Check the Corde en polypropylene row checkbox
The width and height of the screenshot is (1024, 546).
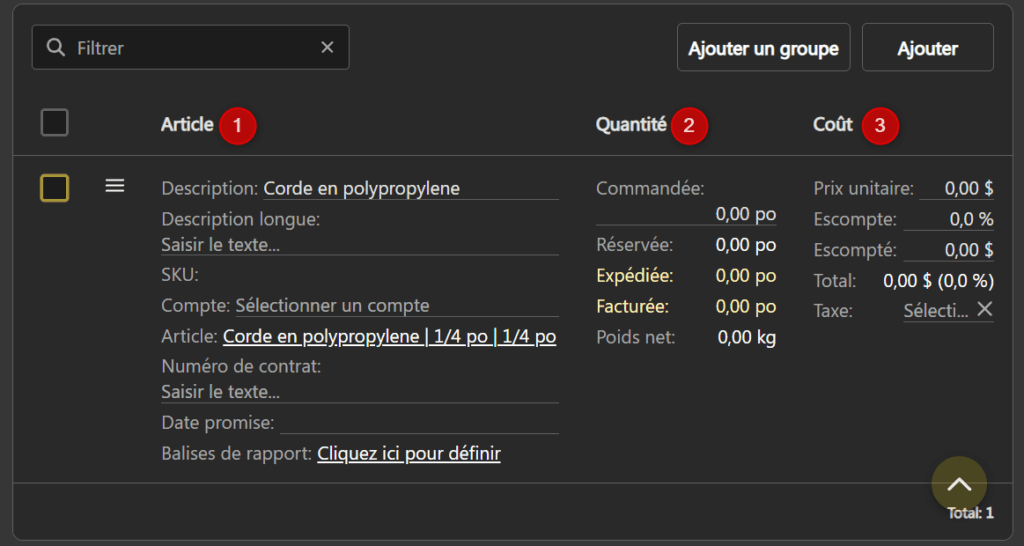55,188
